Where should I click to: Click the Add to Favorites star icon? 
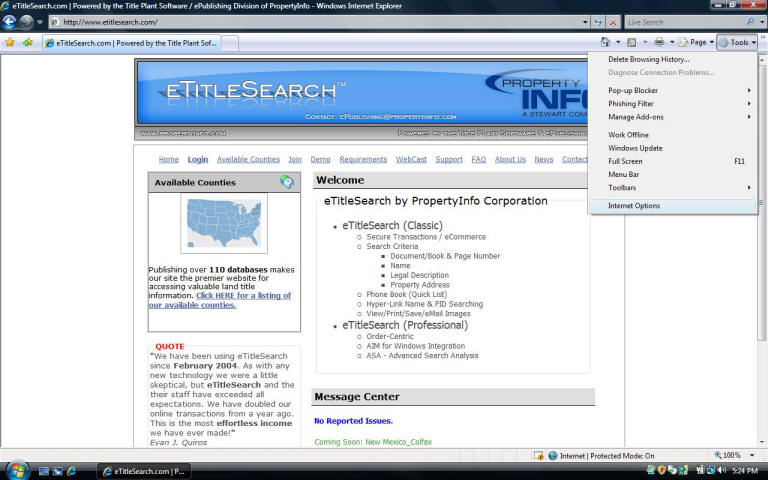(28, 43)
